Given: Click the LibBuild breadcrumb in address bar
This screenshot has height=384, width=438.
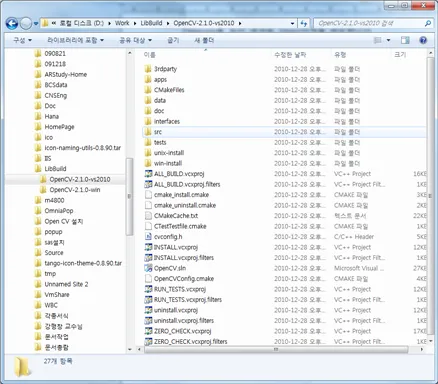Looking at the screenshot, I should (151, 23).
